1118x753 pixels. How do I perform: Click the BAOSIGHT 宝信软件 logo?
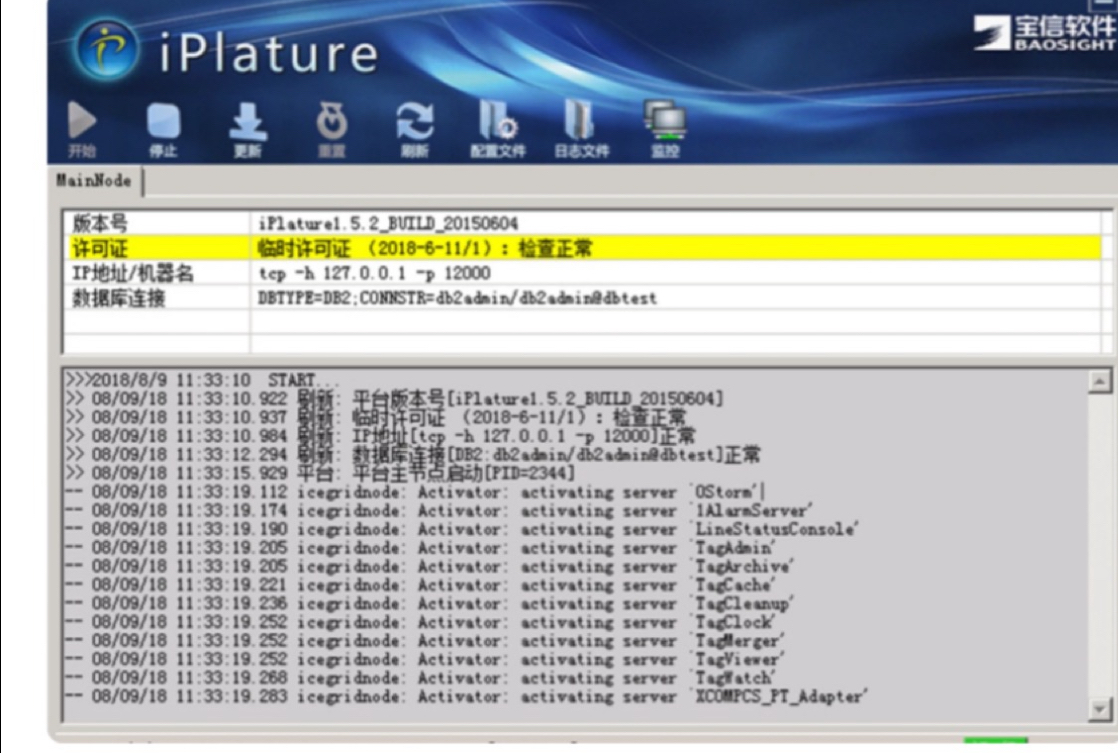pos(1045,33)
